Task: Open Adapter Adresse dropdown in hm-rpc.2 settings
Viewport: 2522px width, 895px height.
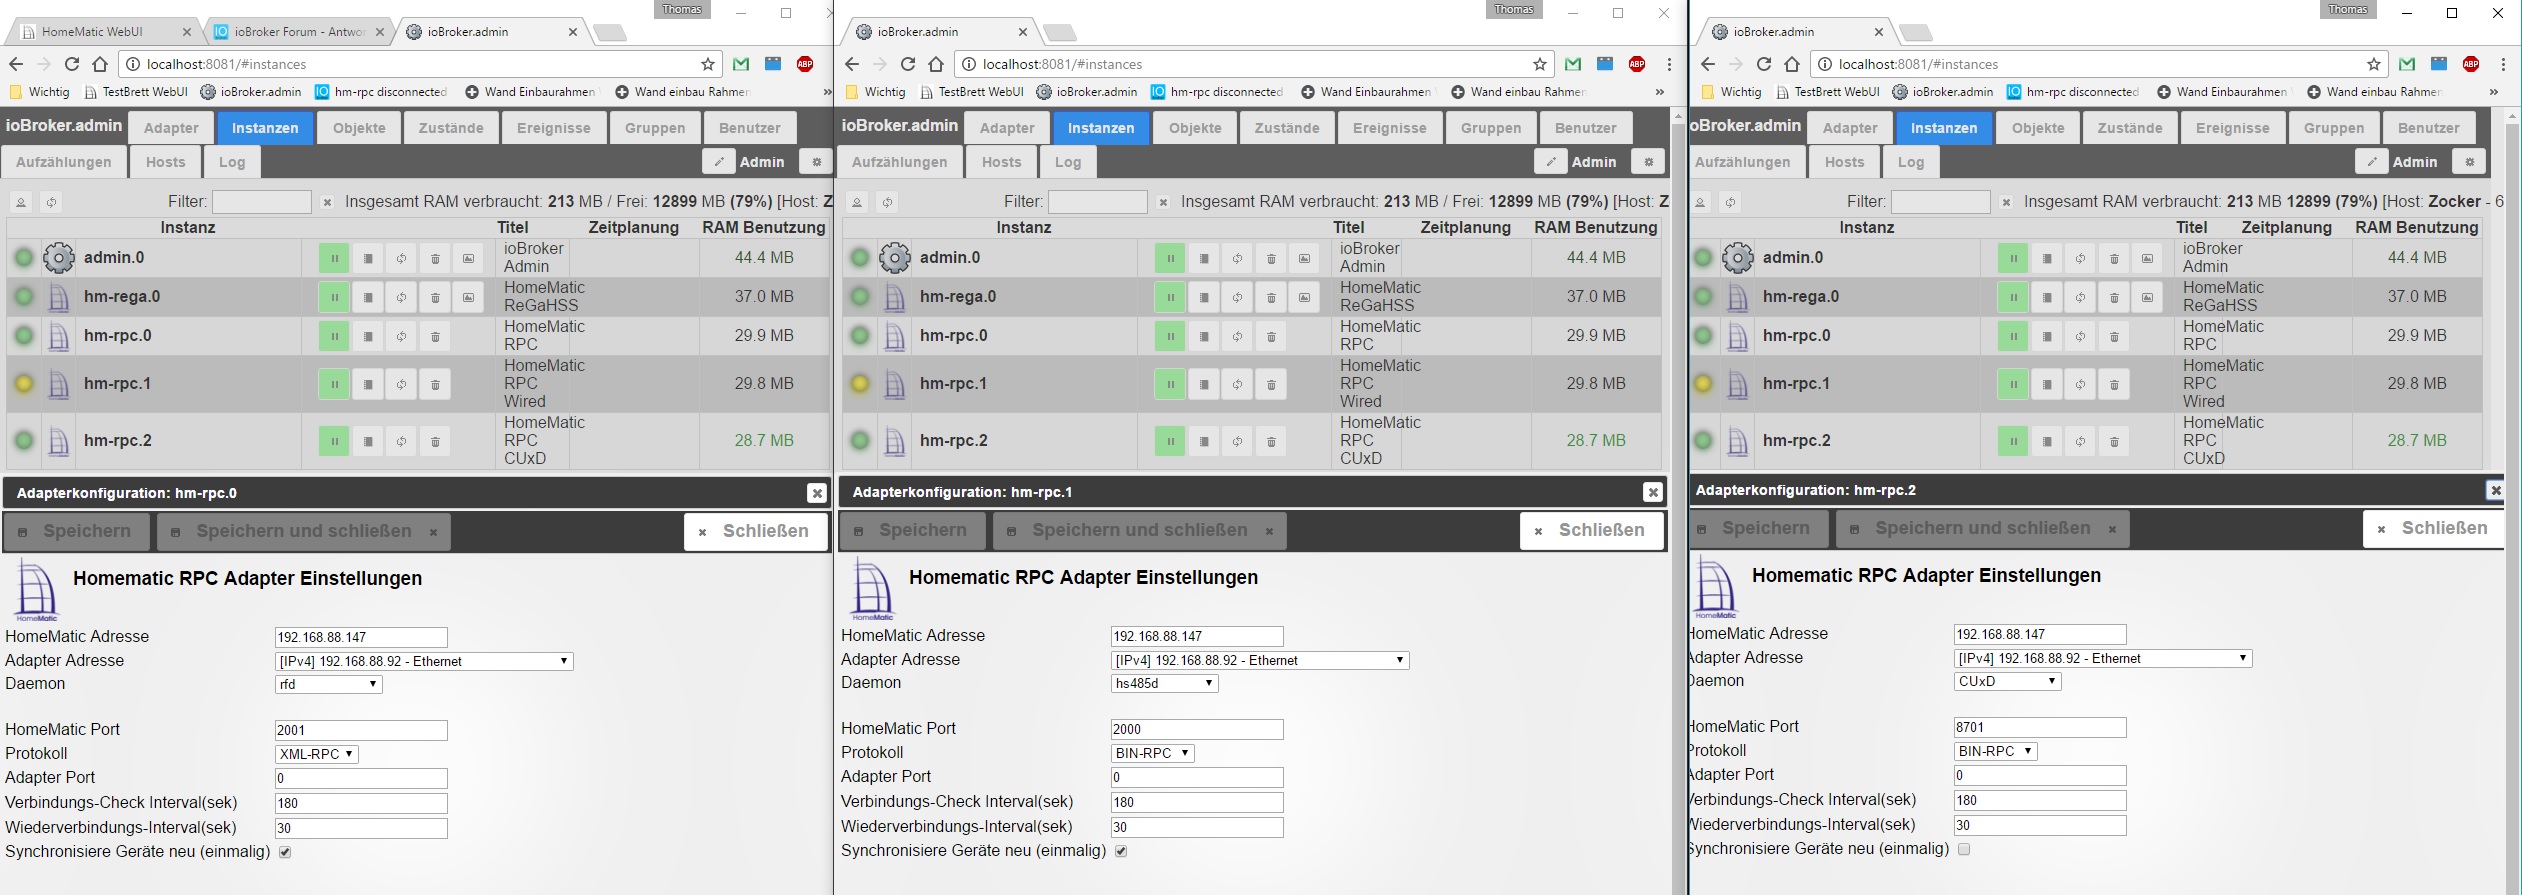Action: tap(2103, 658)
